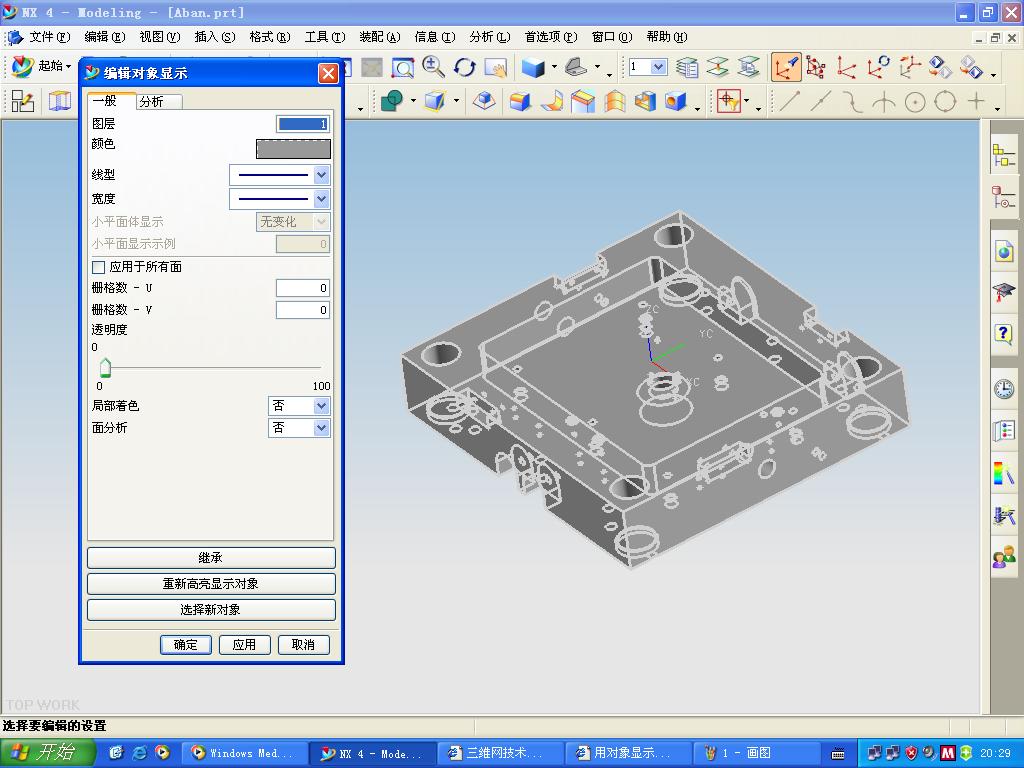Open the 工具(T) menu
Screen dimensions: 1024x768
(325, 37)
